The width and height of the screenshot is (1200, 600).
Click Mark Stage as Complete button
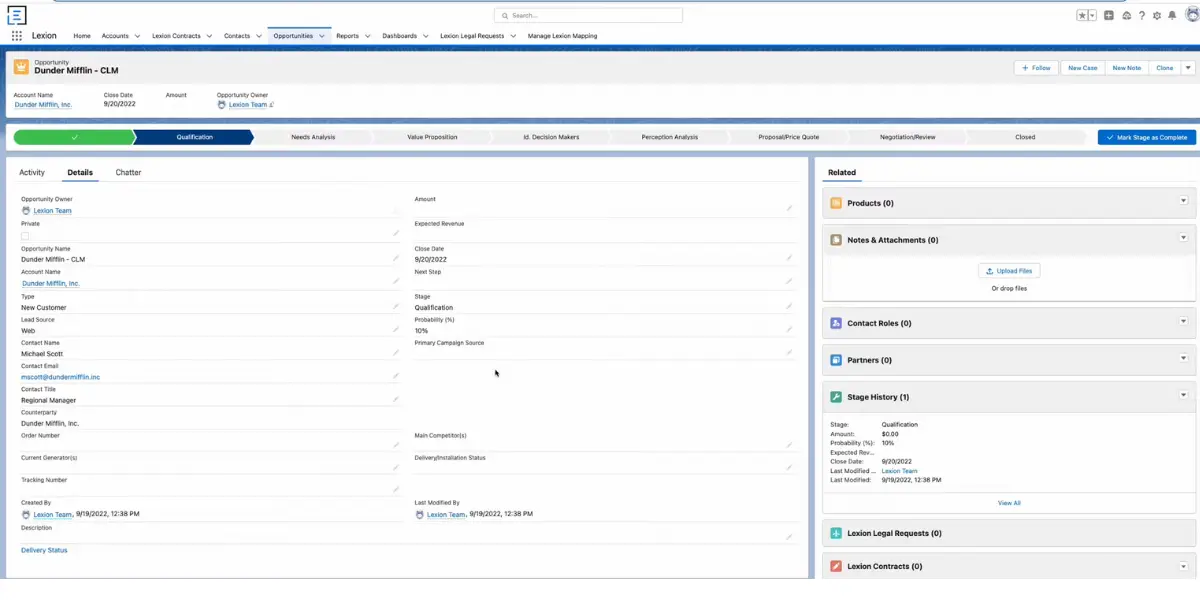pos(1147,137)
